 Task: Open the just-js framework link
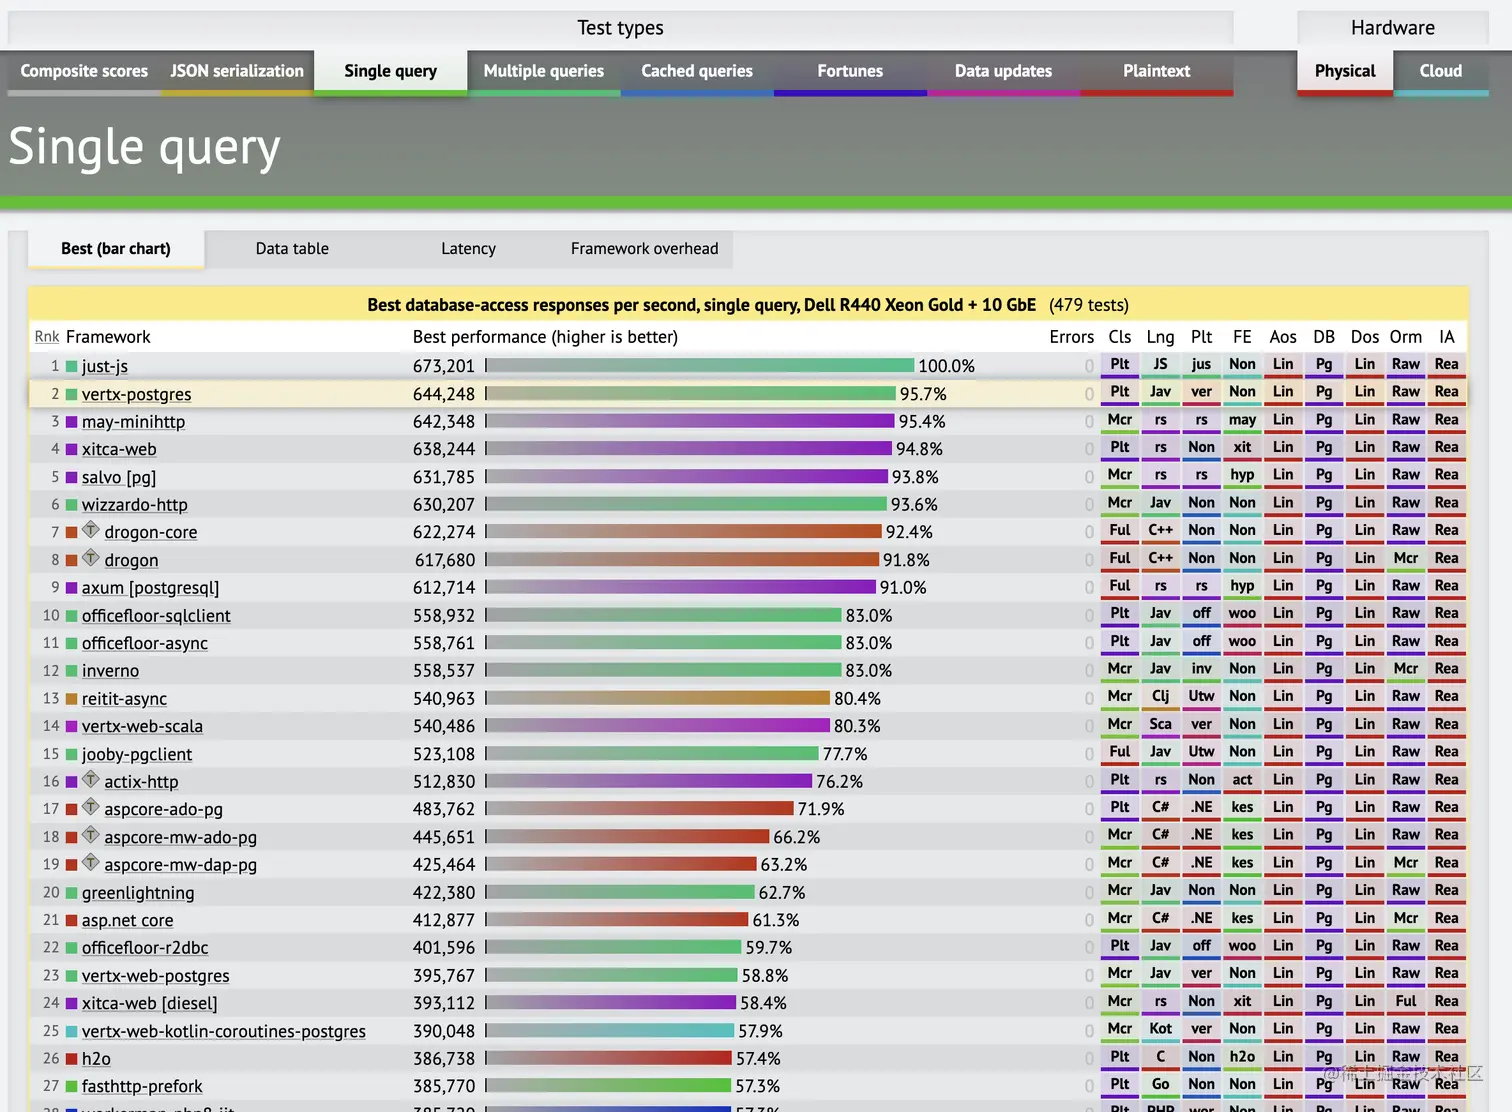(x=105, y=367)
